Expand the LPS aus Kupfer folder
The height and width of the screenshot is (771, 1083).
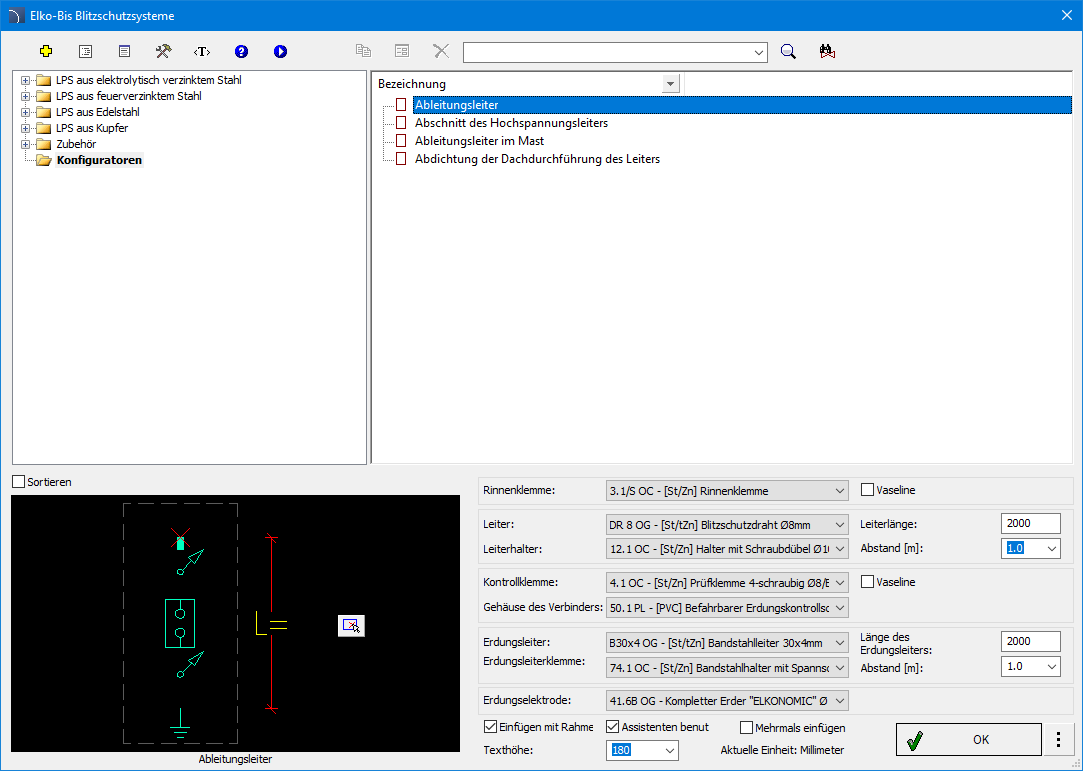coord(26,128)
